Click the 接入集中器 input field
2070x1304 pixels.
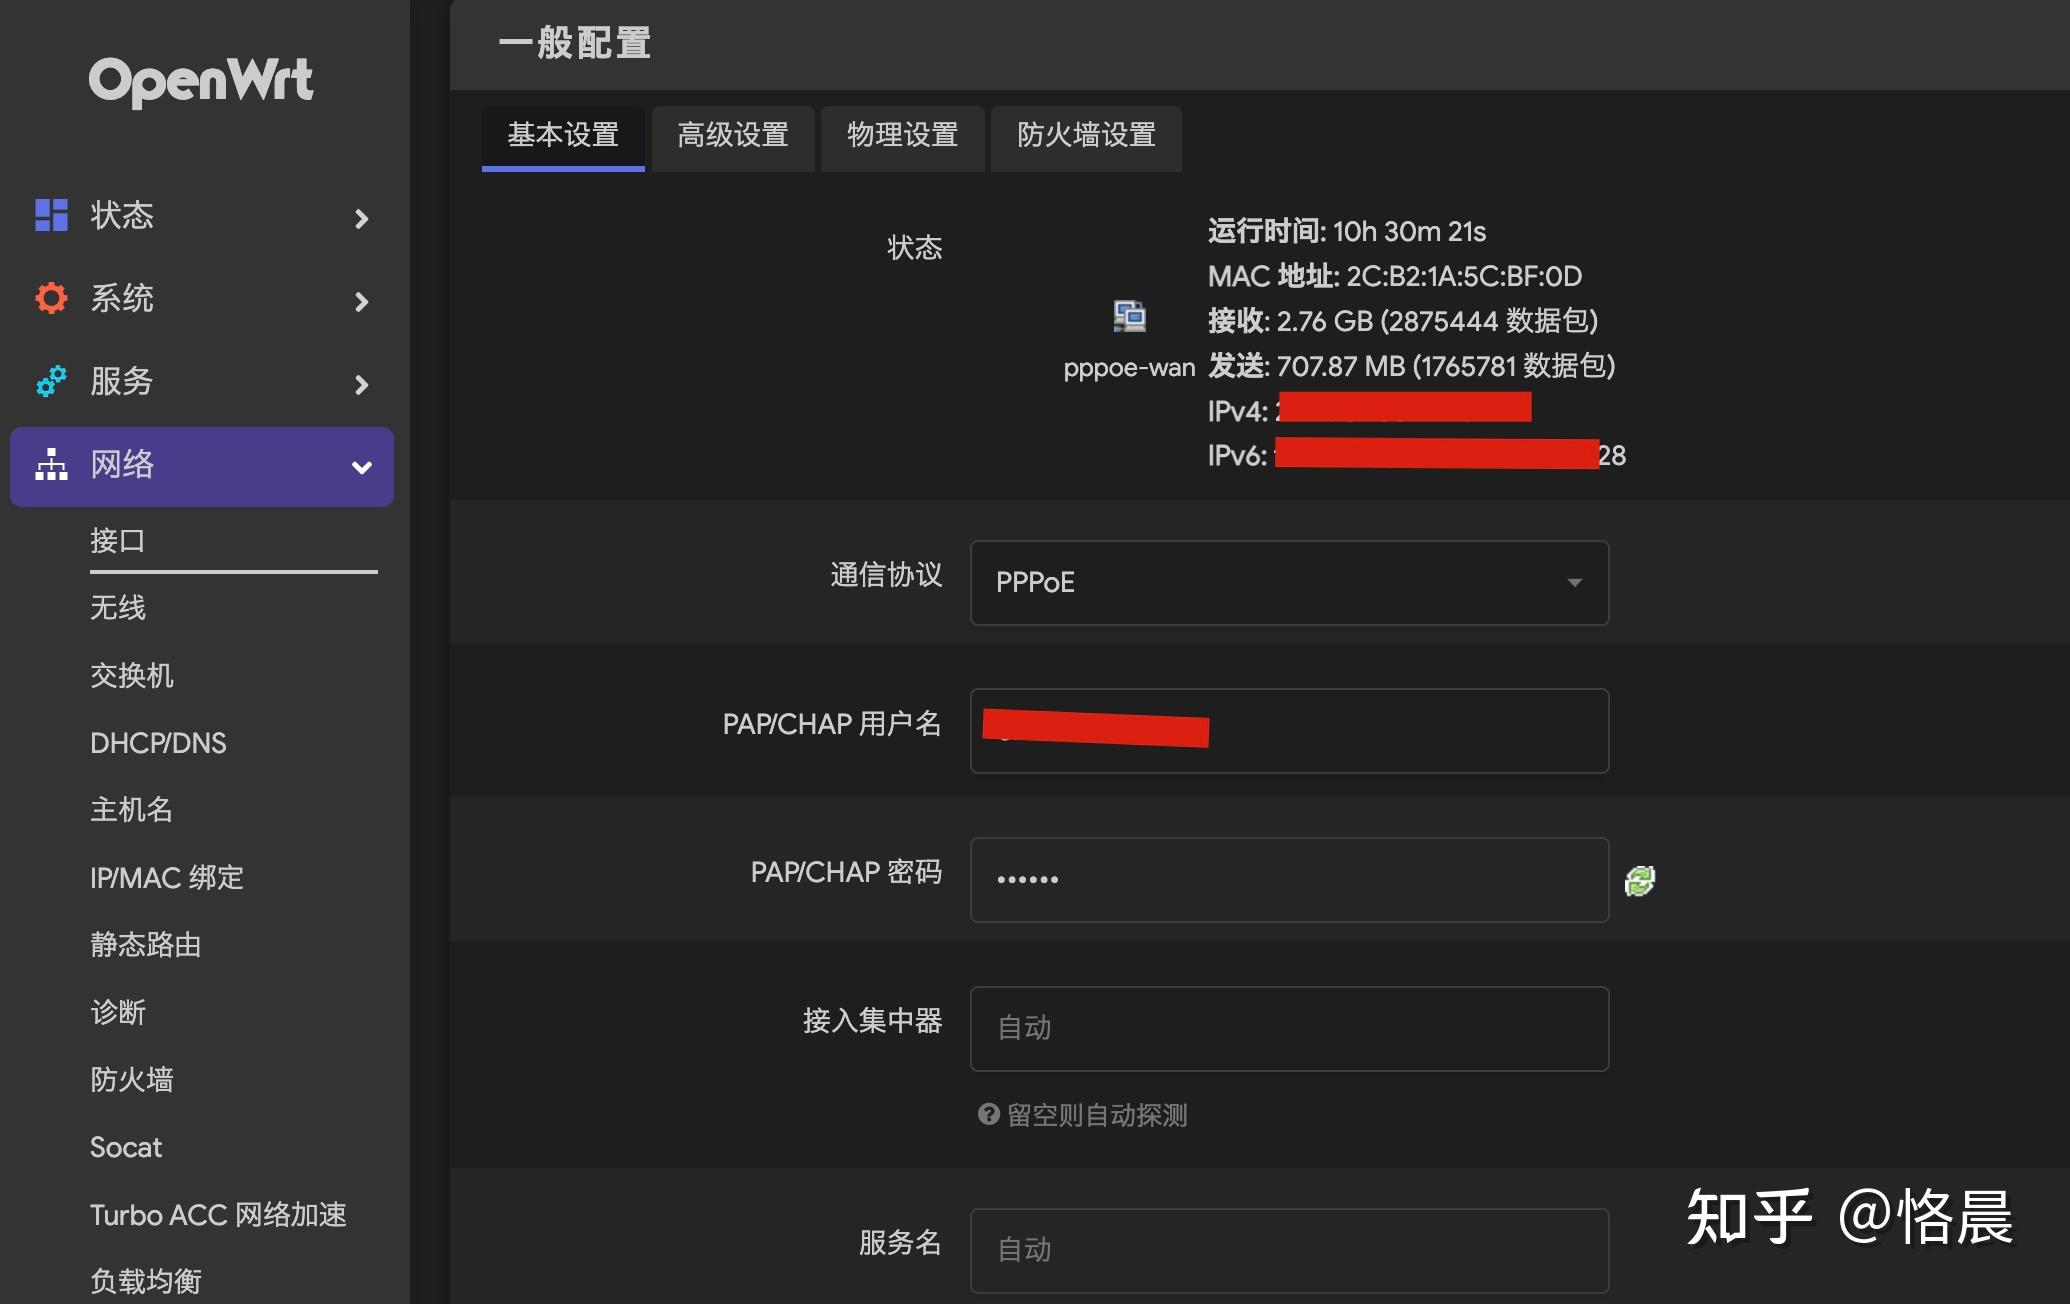click(x=1288, y=1028)
